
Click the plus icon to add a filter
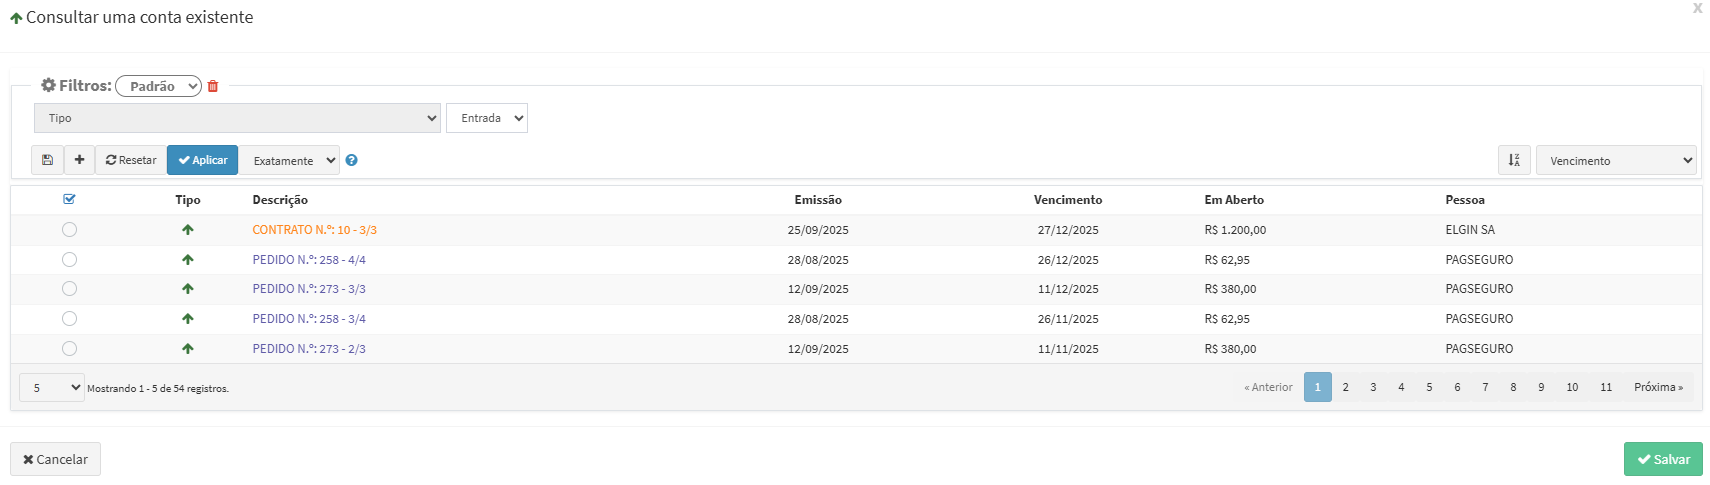coord(79,160)
